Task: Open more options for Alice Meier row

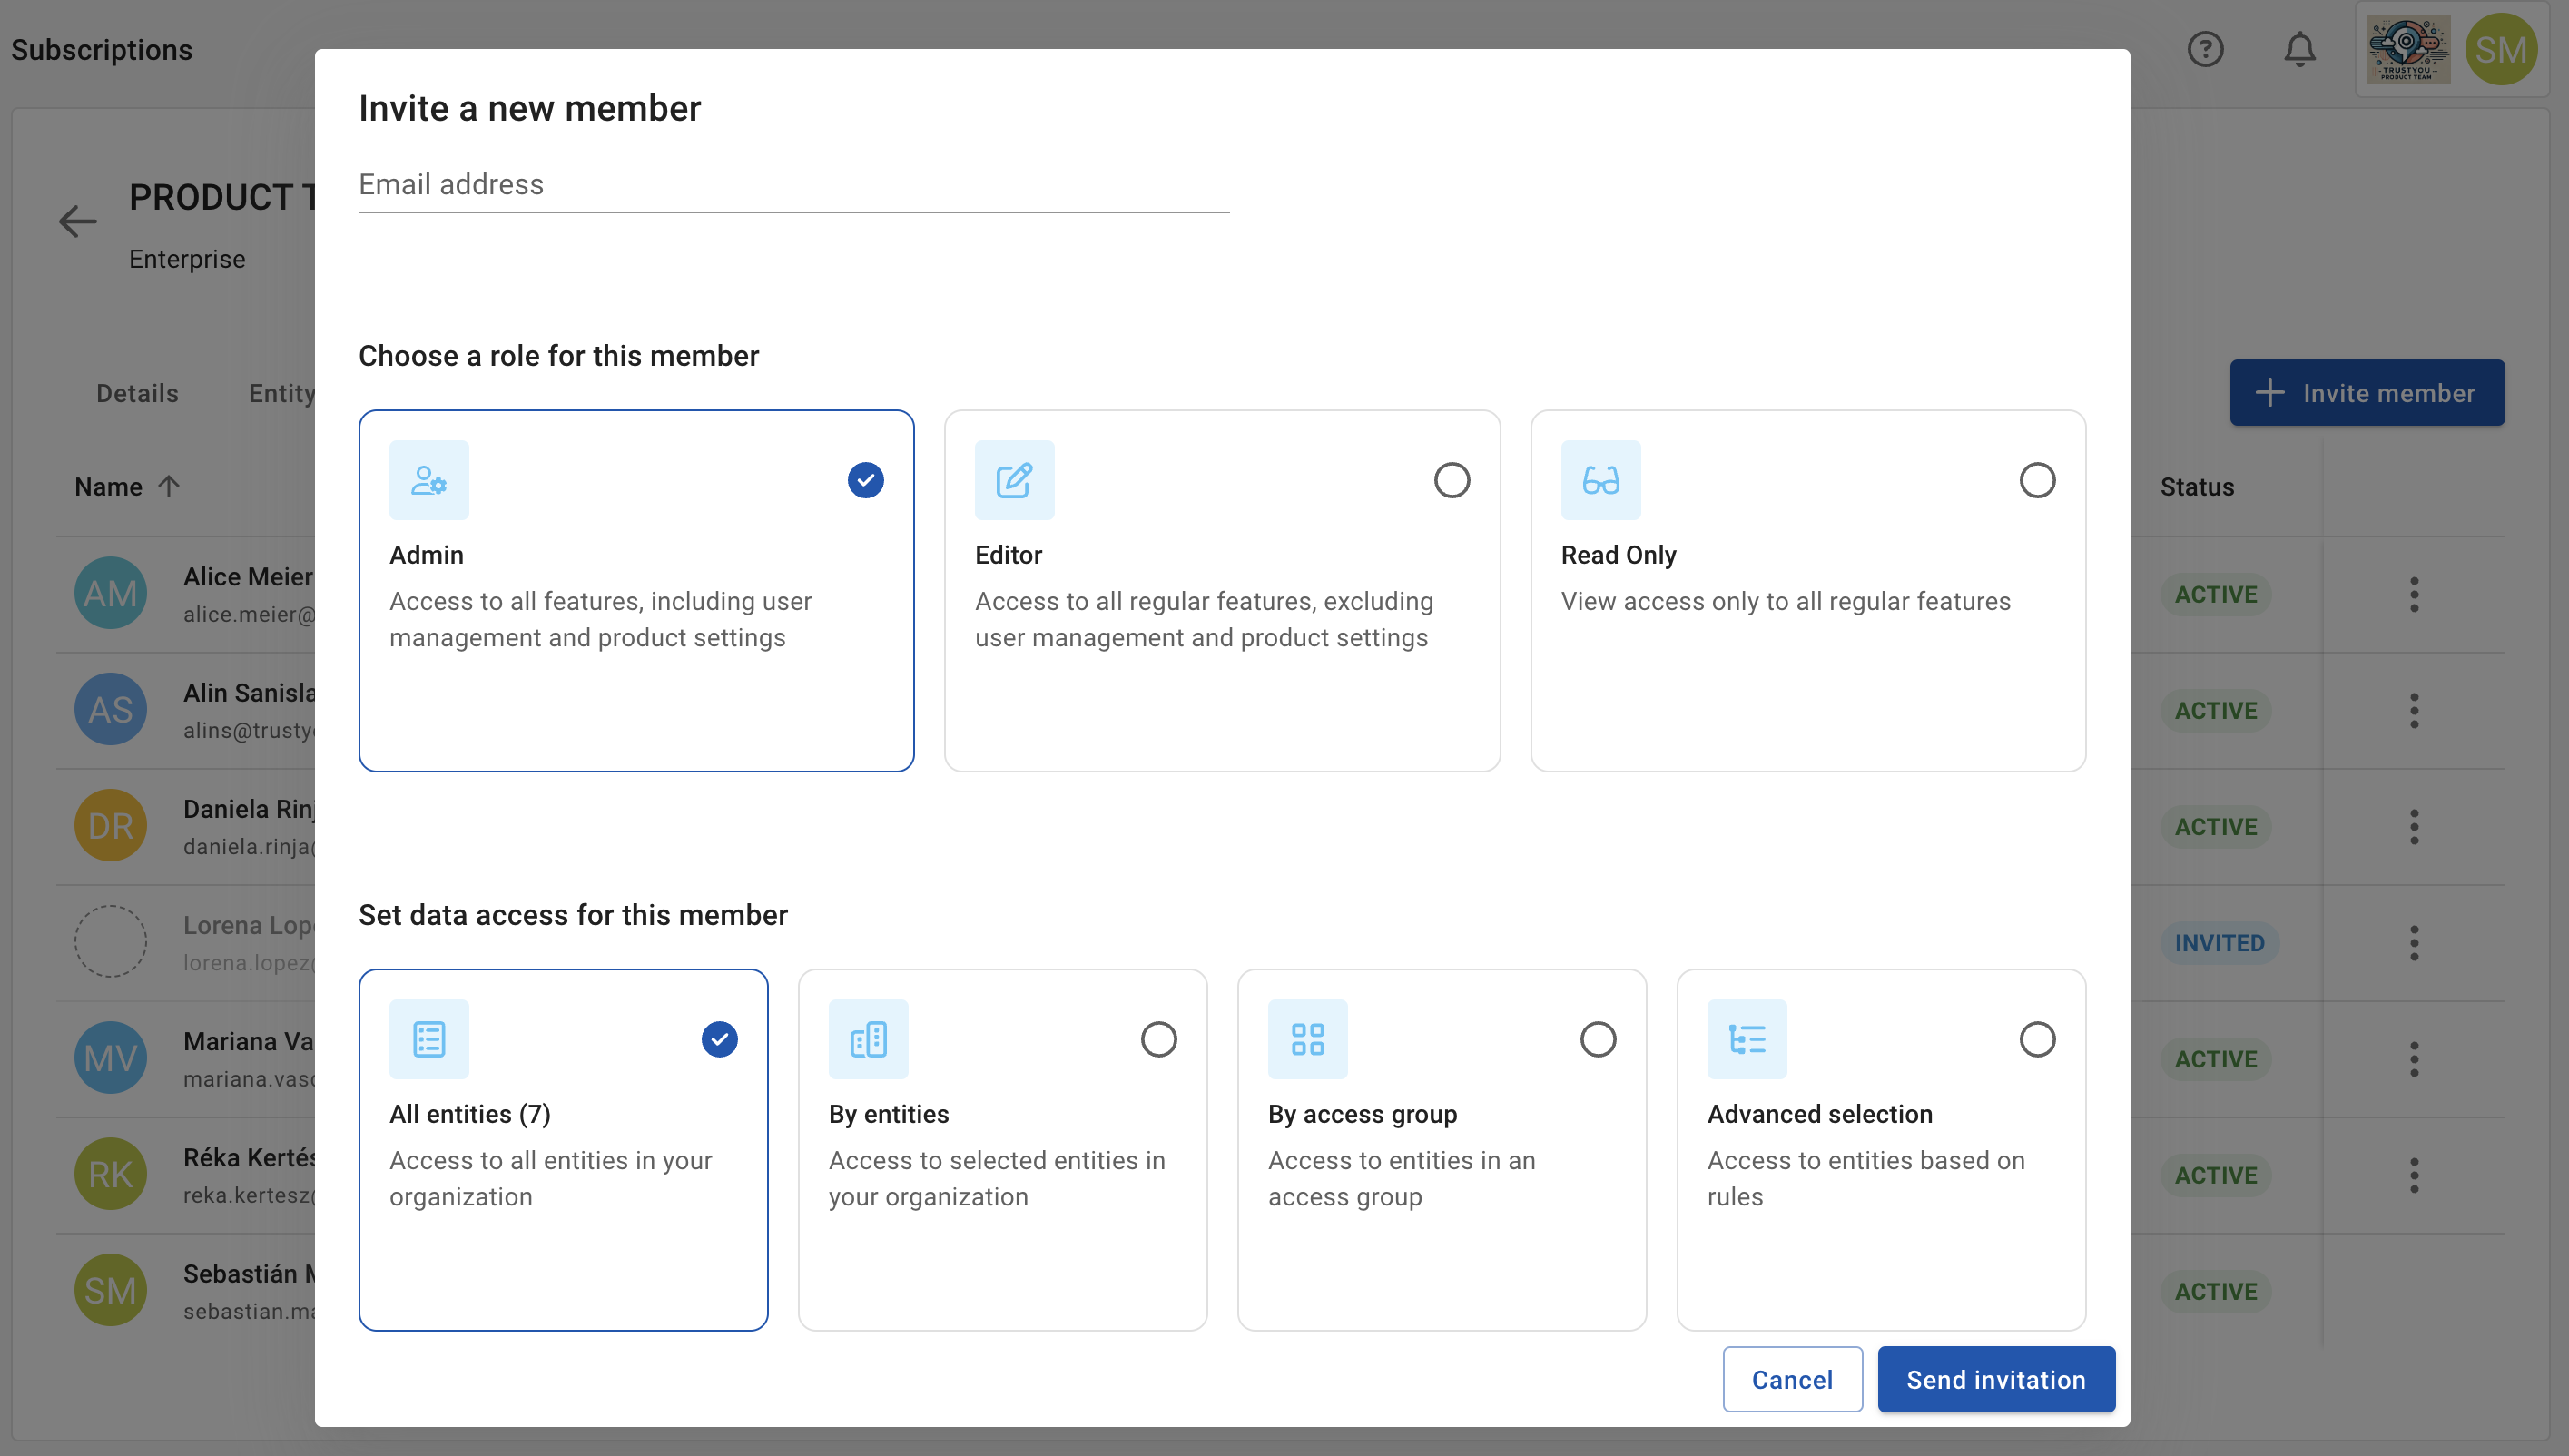Action: point(2414,594)
